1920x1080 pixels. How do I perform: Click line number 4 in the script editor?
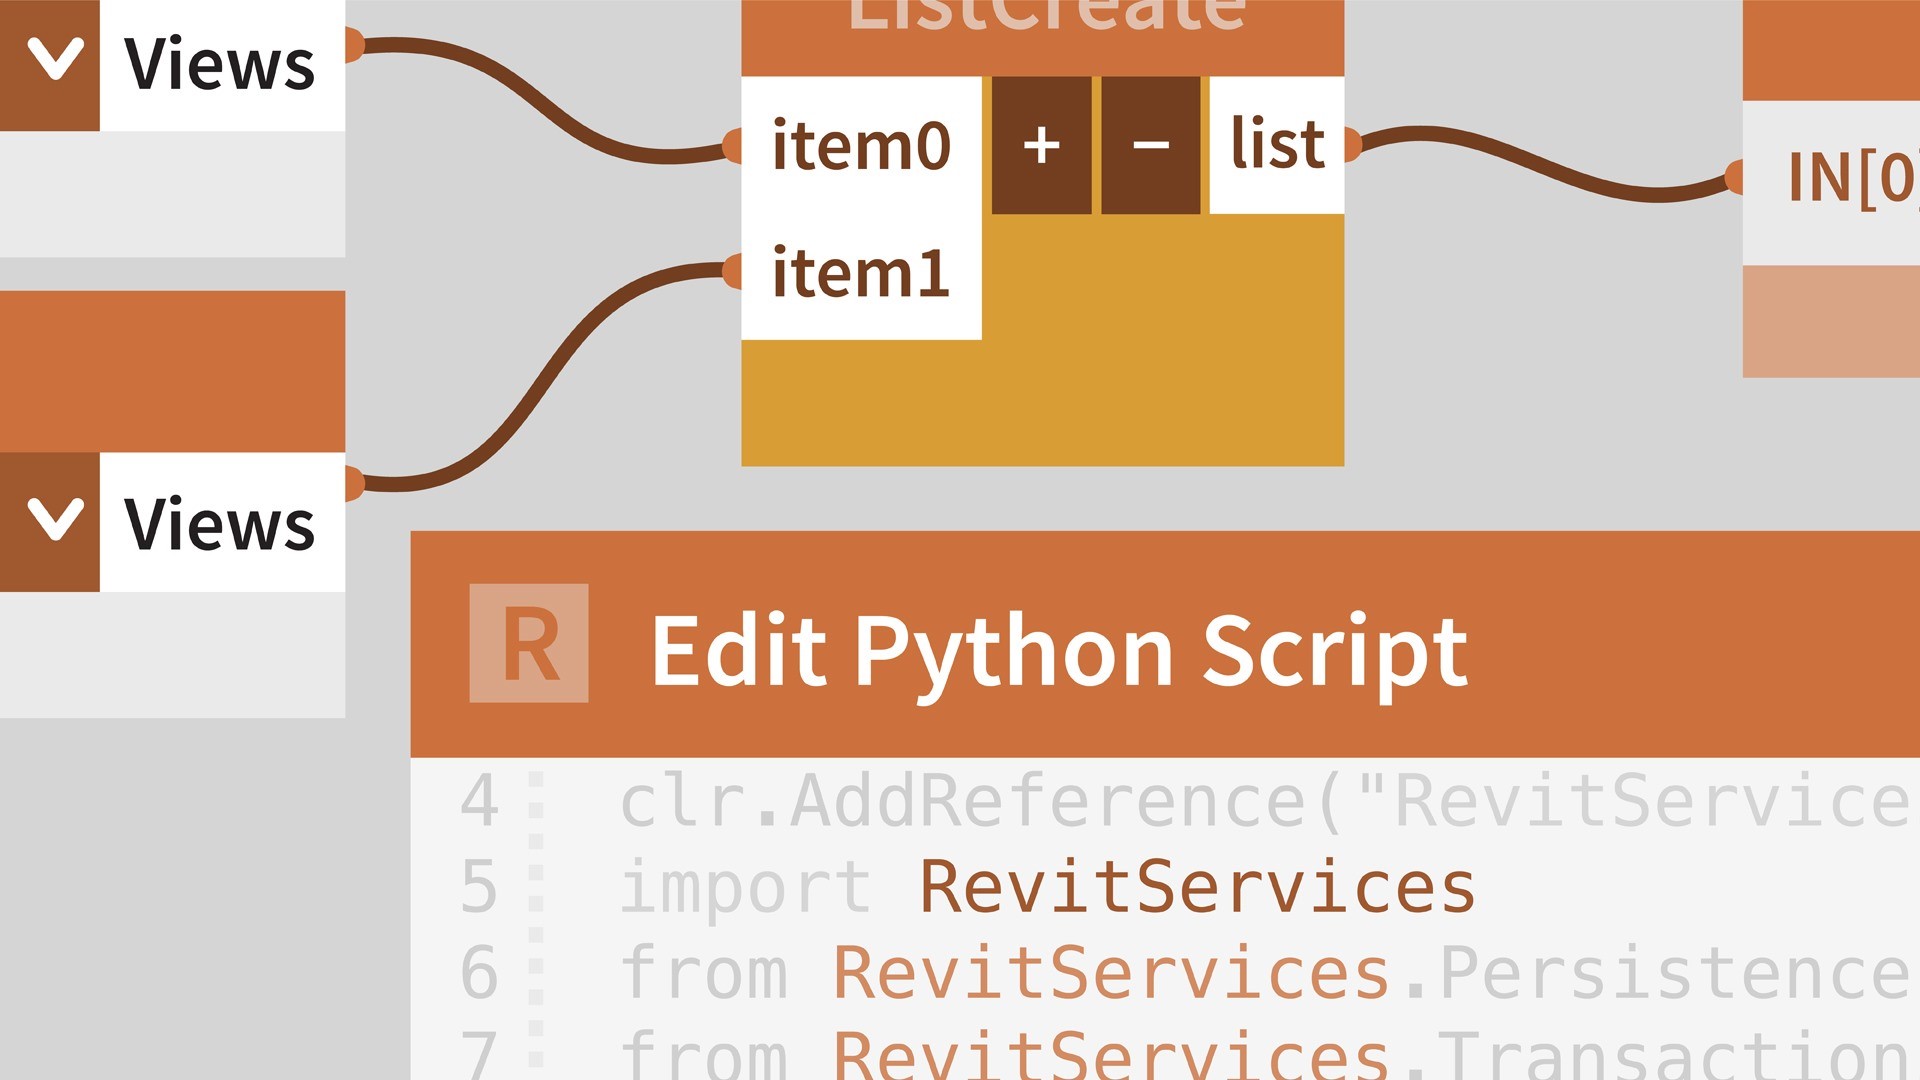click(480, 801)
